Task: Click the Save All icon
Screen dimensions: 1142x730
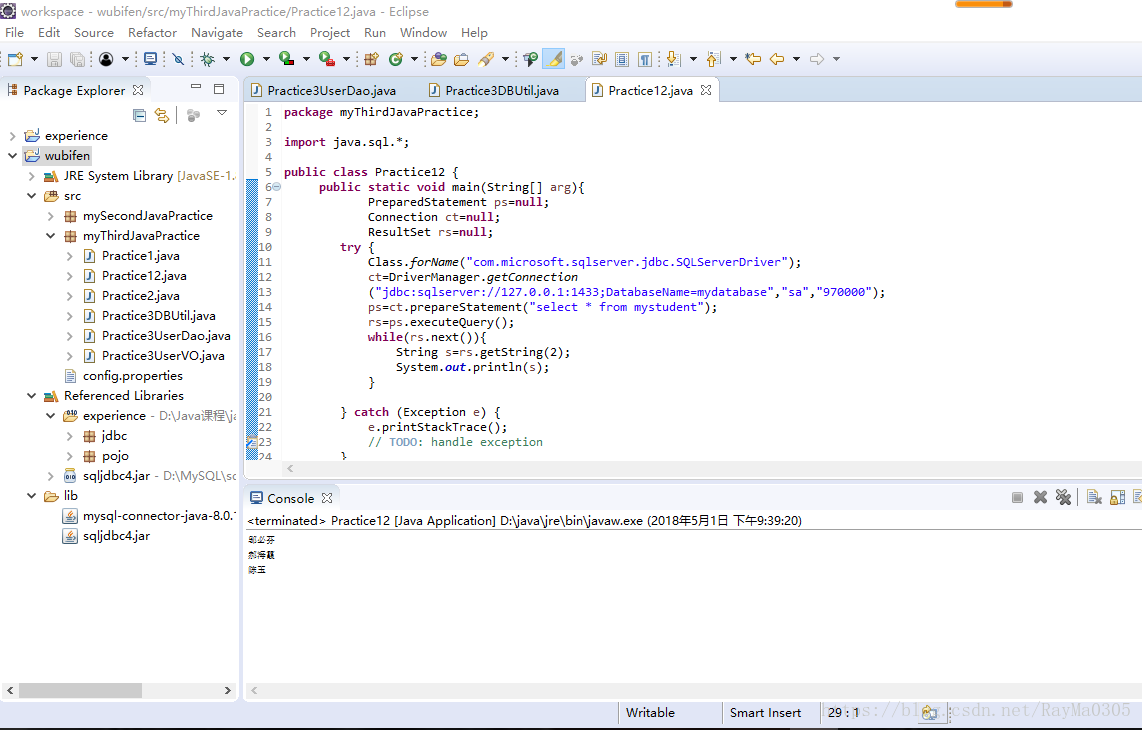Action: tap(76, 59)
